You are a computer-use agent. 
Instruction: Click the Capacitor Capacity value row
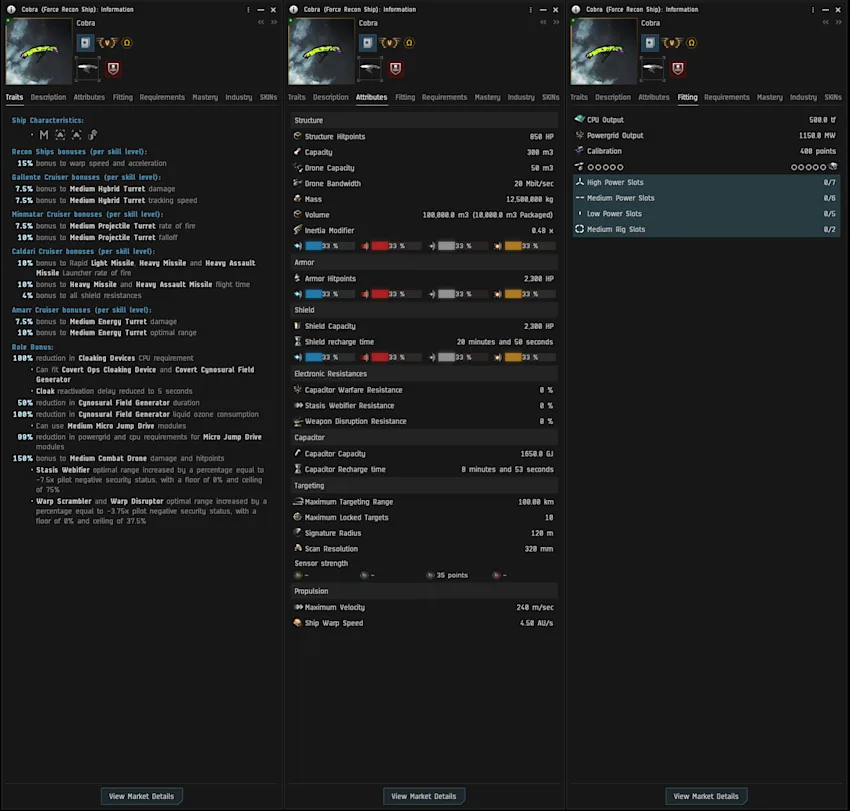424,453
